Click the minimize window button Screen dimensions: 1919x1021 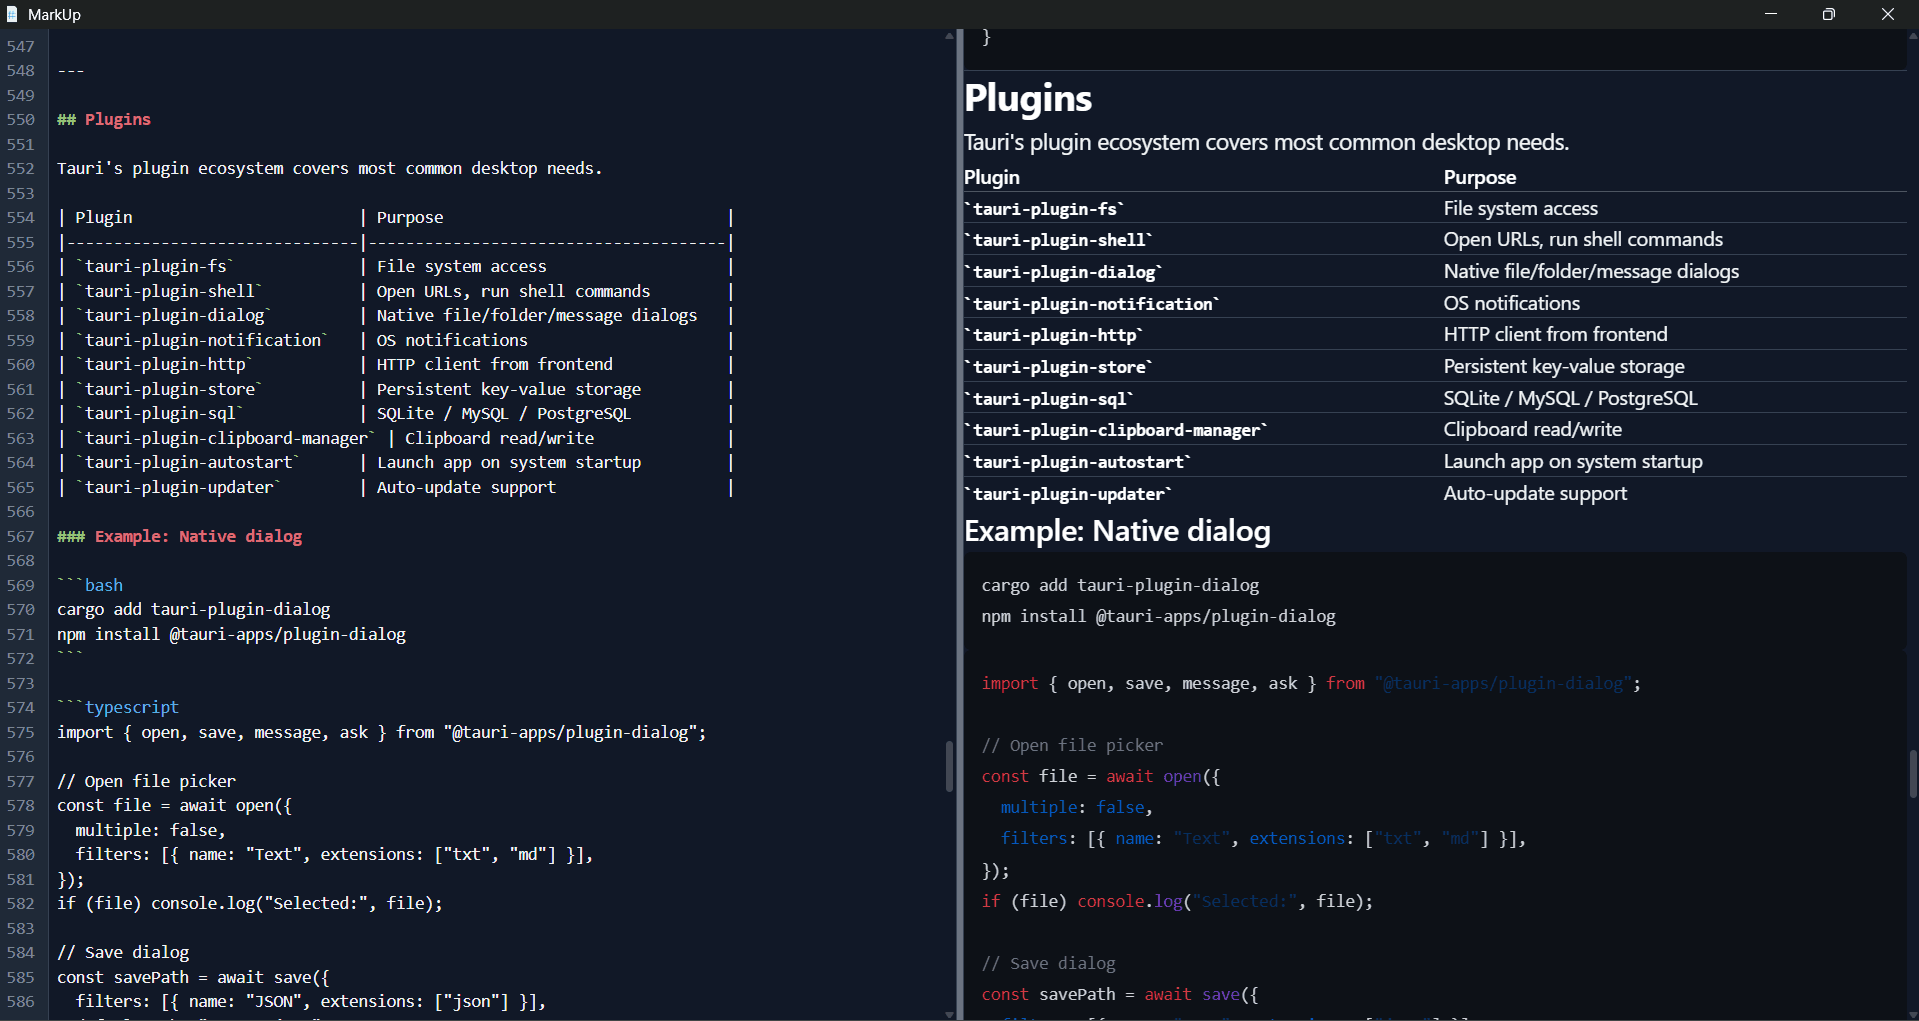pyautogui.click(x=1771, y=14)
